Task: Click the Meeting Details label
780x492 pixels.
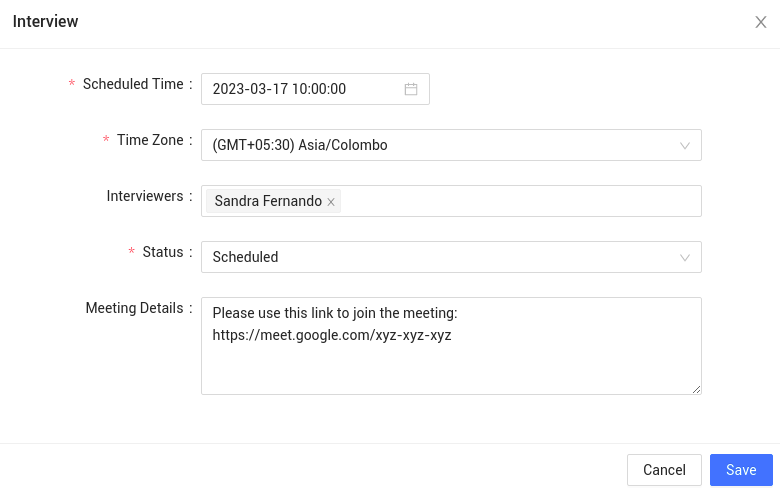Action: tap(134, 308)
